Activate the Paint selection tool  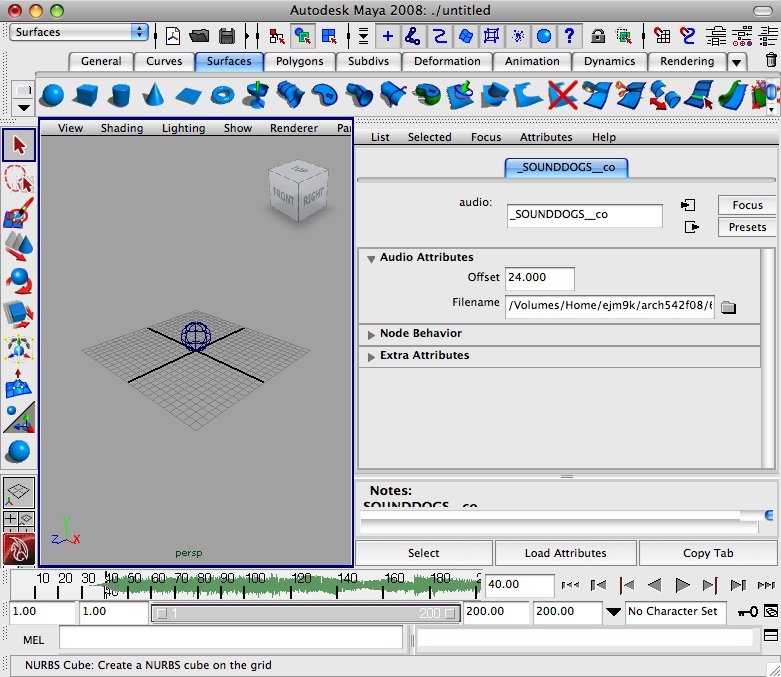pos(19,213)
